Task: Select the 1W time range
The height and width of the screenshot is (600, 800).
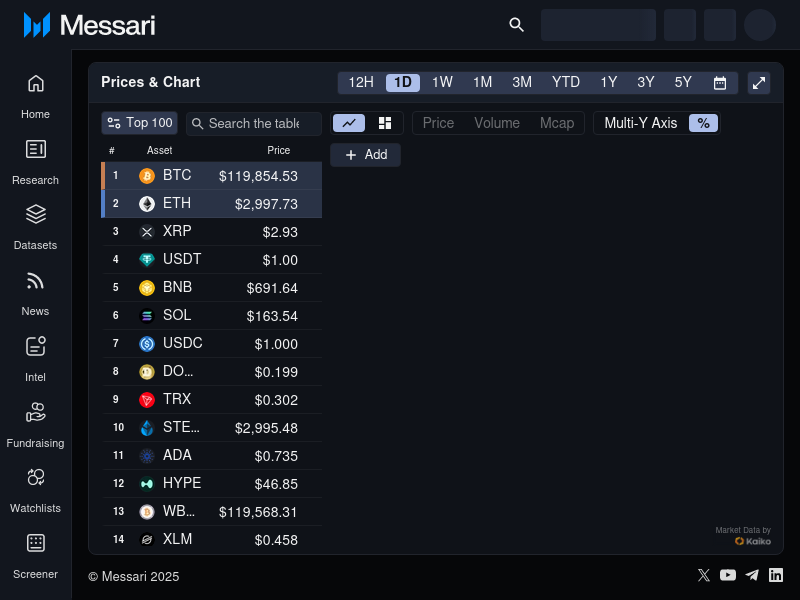Action: 442,83
